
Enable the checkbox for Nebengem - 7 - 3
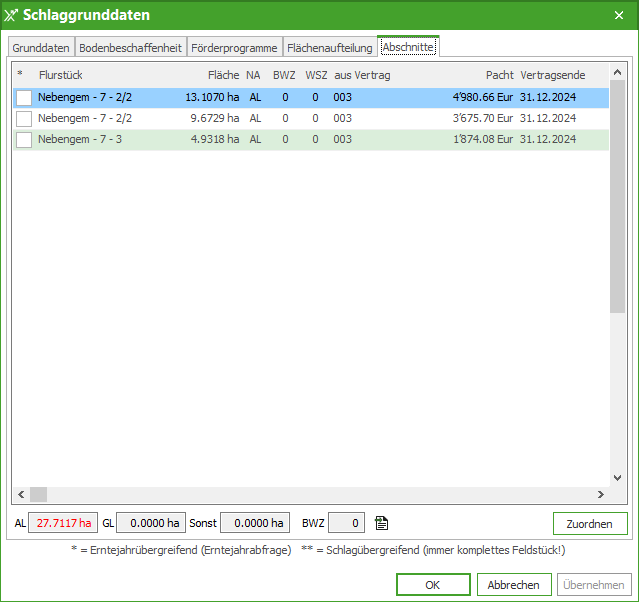pyautogui.click(x=24, y=140)
